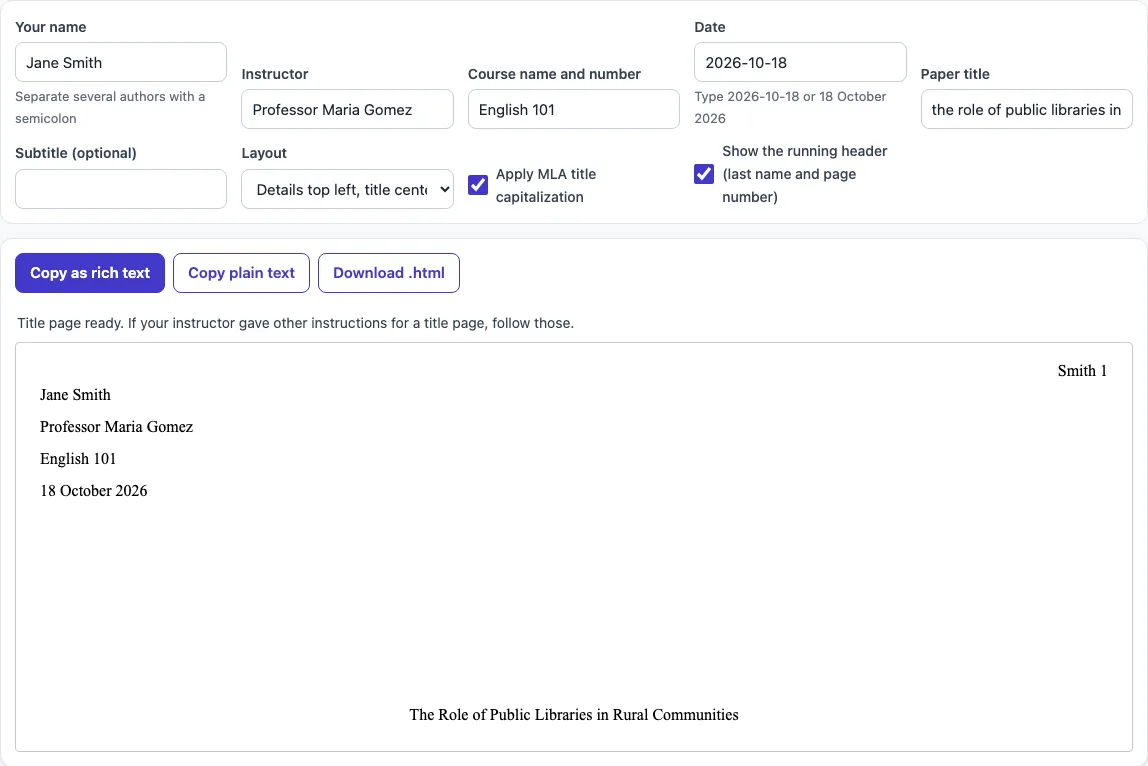Image resolution: width=1148 pixels, height=766 pixels.
Task: Focus the Your name input field
Action: (121, 62)
